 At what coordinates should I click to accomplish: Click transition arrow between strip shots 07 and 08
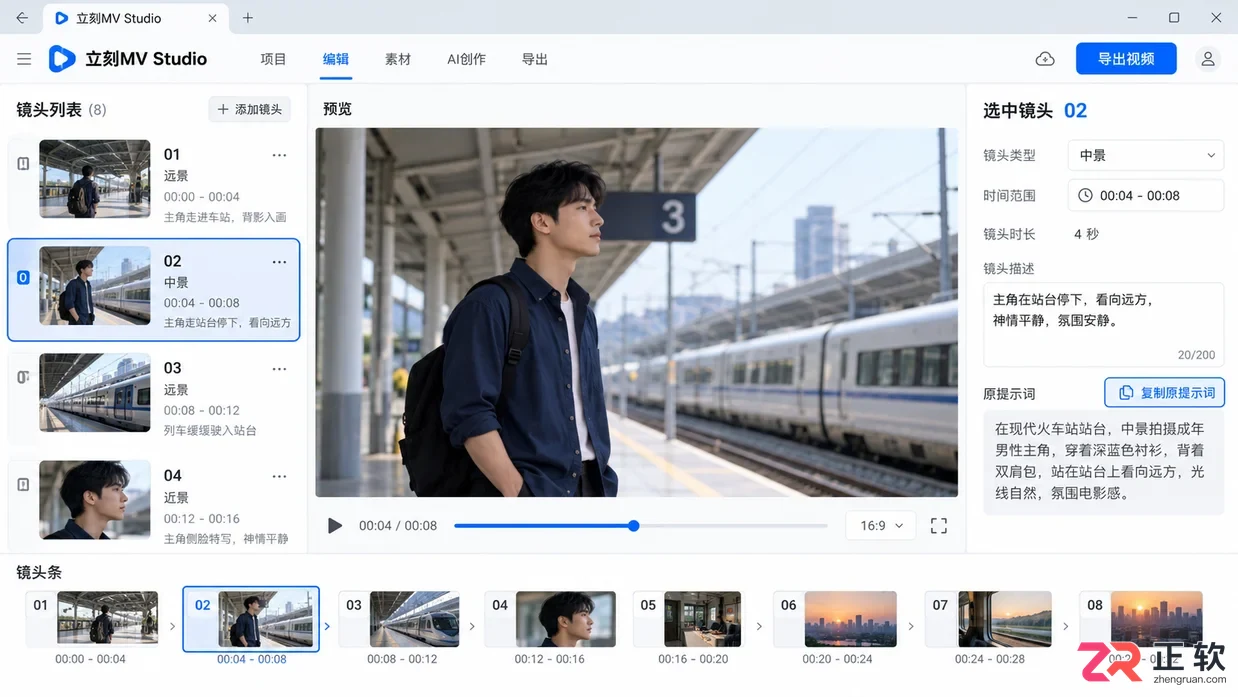click(x=1066, y=627)
